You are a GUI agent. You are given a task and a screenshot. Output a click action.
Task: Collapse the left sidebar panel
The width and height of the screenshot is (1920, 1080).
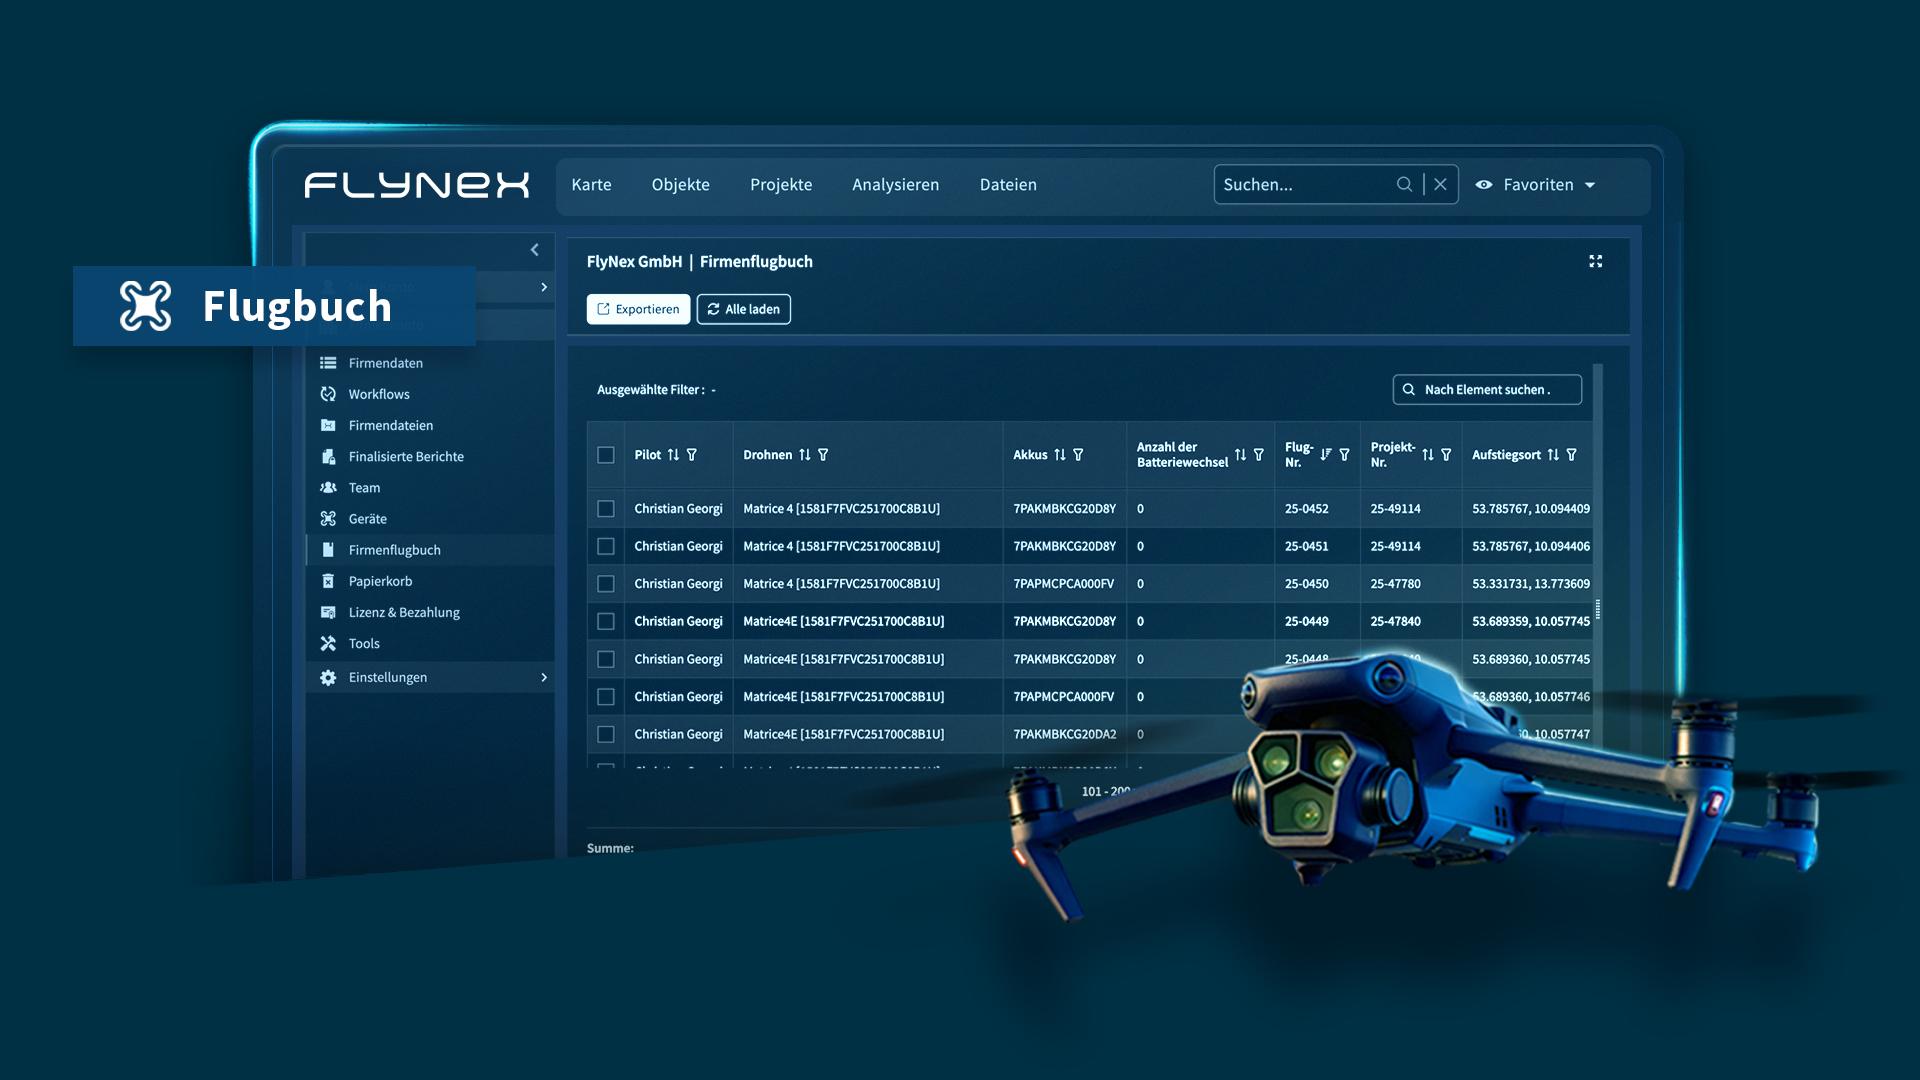click(x=534, y=250)
